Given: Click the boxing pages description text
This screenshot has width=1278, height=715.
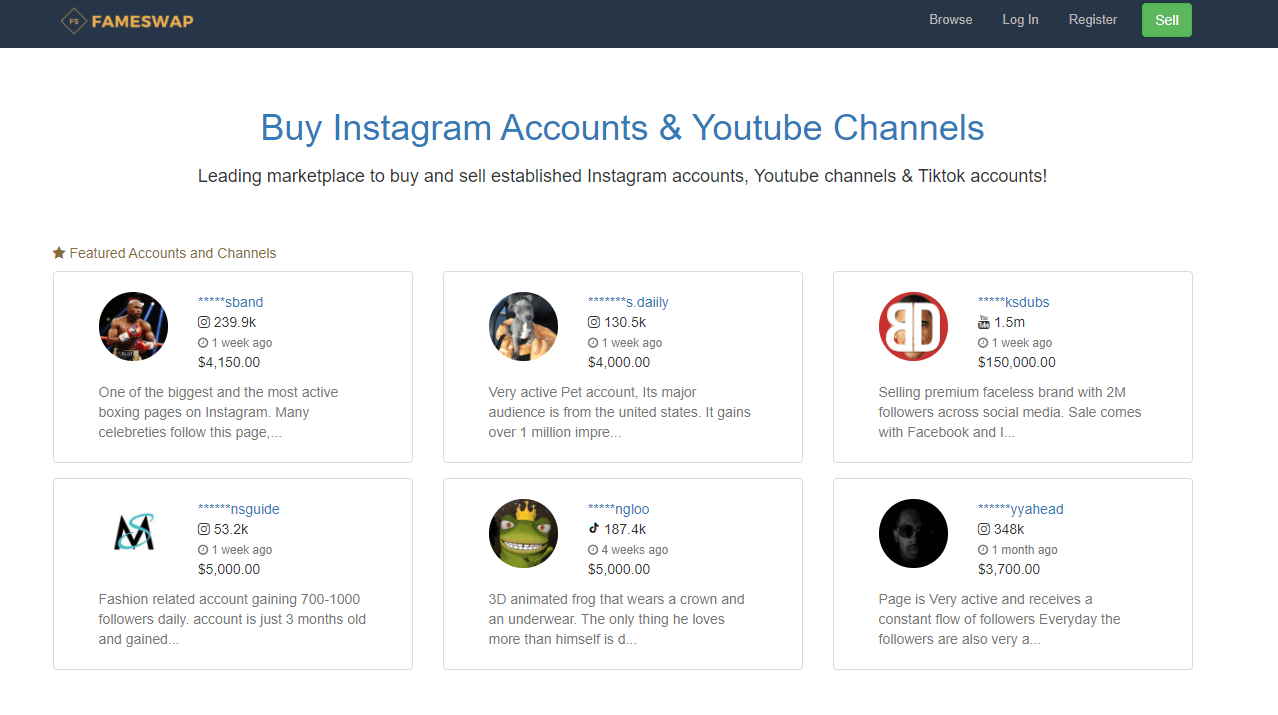Looking at the screenshot, I should point(219,412).
